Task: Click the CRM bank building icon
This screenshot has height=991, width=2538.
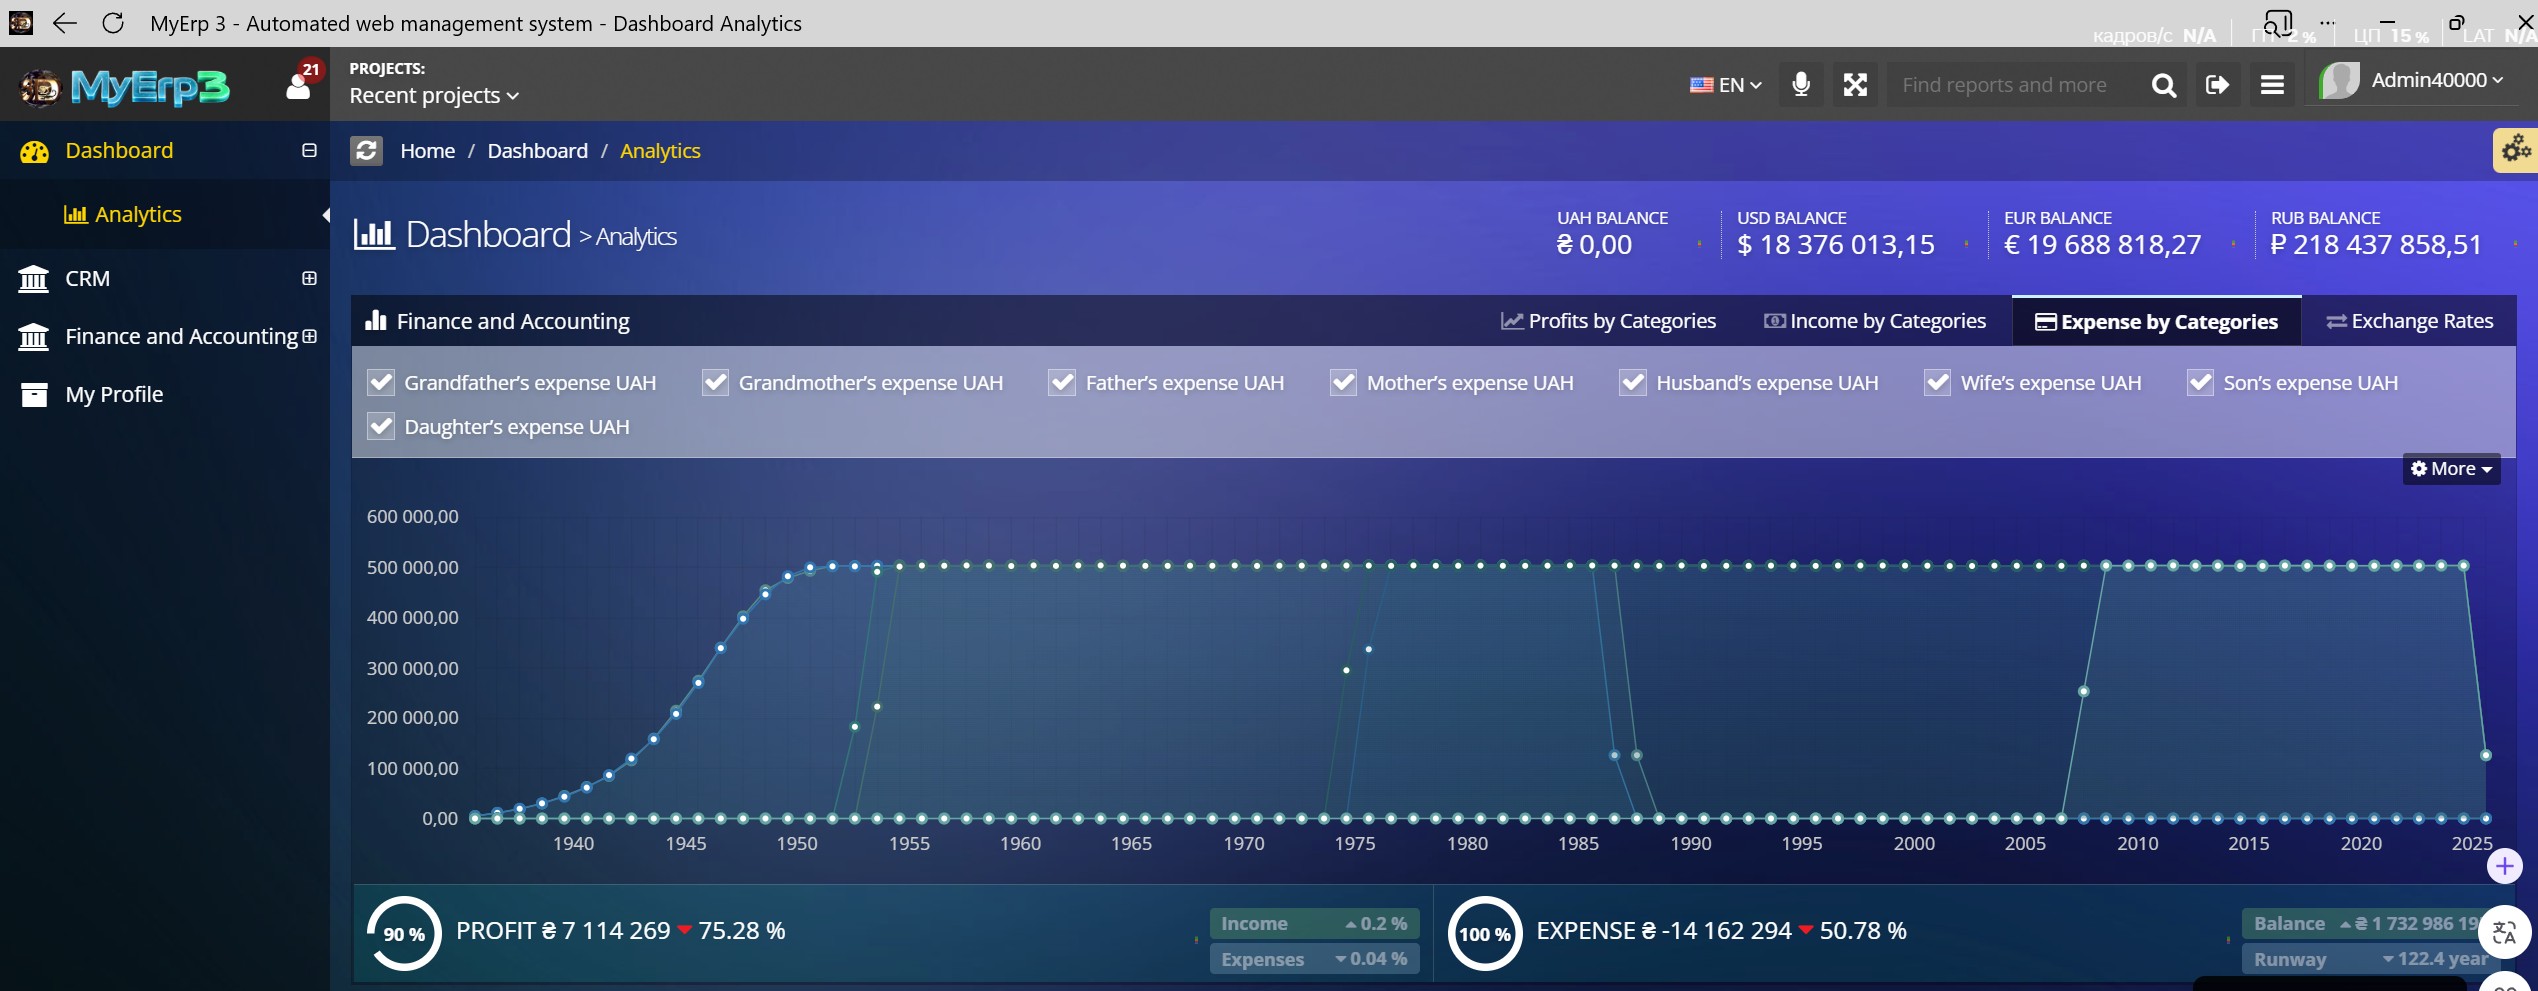Action: point(34,279)
